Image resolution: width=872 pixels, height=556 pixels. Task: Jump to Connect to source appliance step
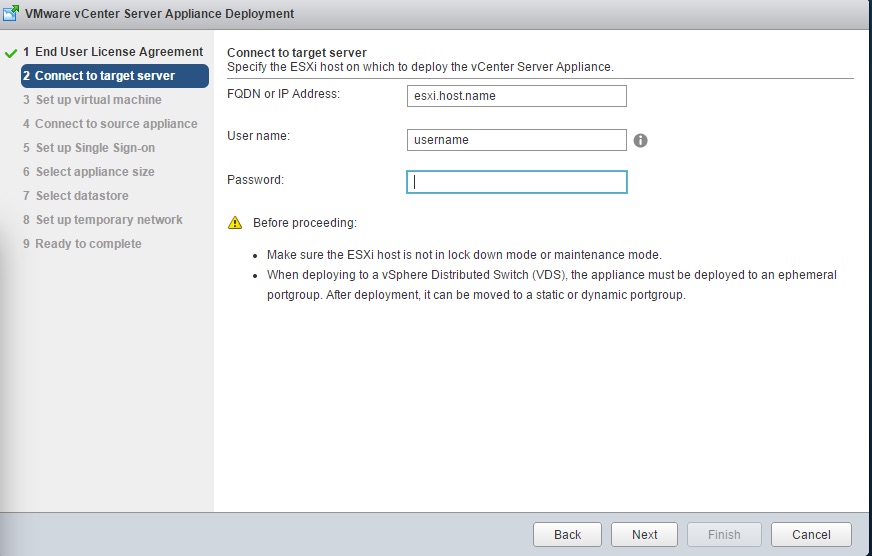116,124
